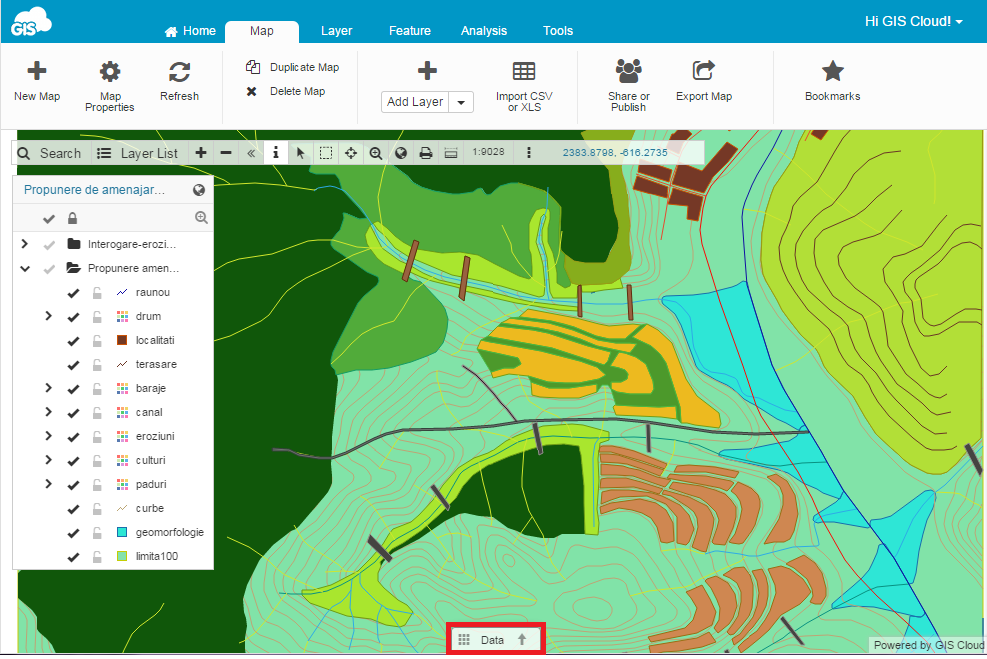The height and width of the screenshot is (659, 987).
Task: Click the New Map plus icon
Action: click(37, 70)
